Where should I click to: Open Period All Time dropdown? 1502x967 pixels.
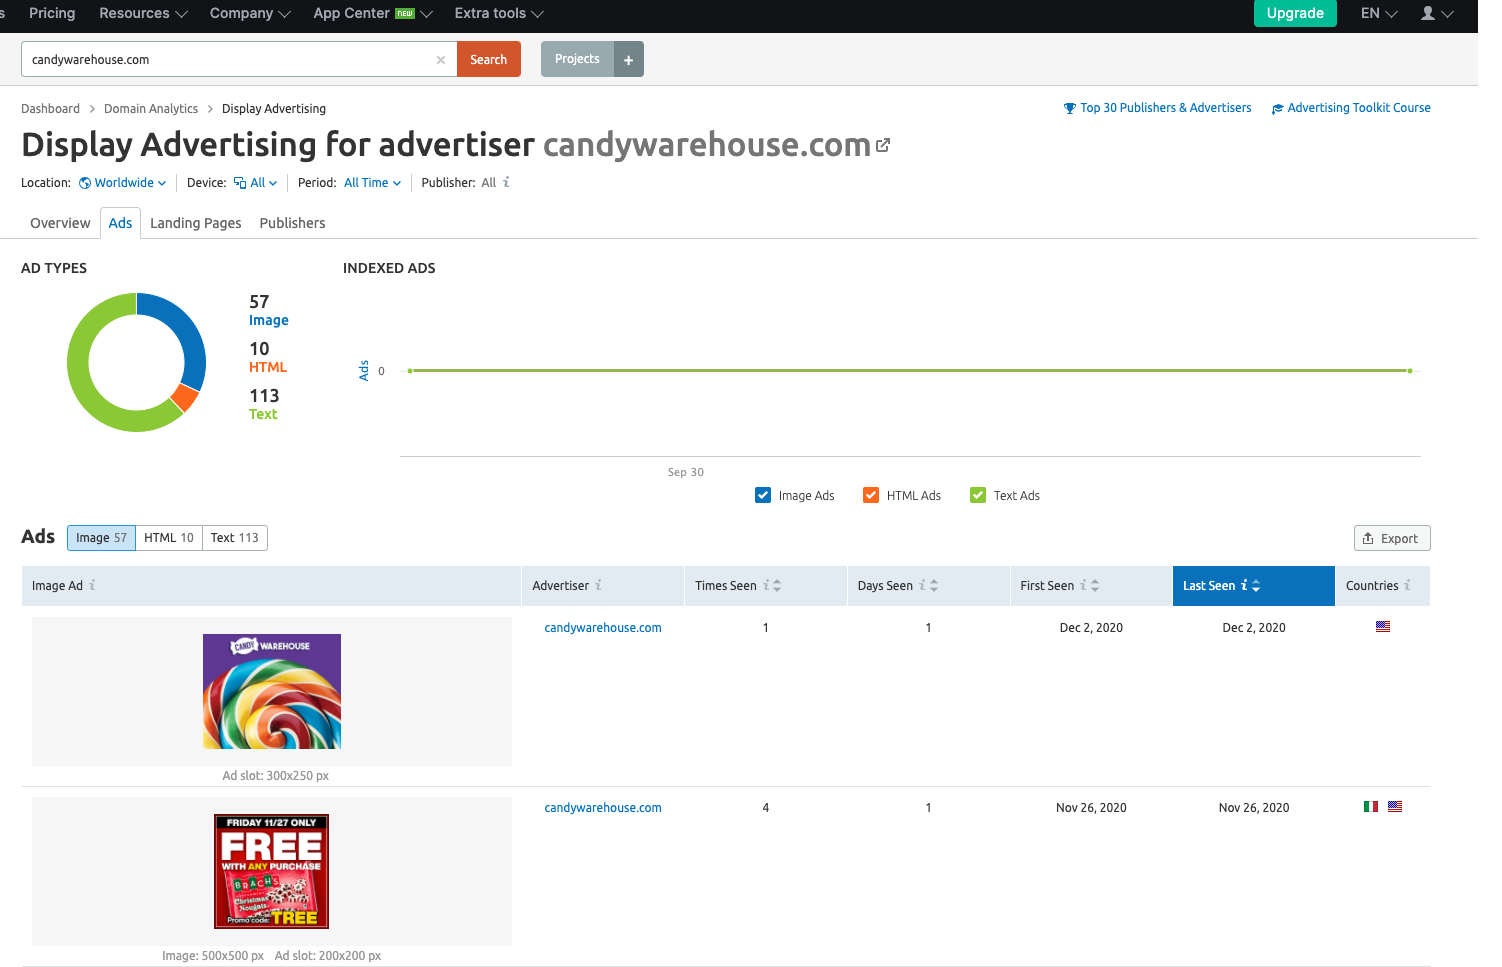373,183
